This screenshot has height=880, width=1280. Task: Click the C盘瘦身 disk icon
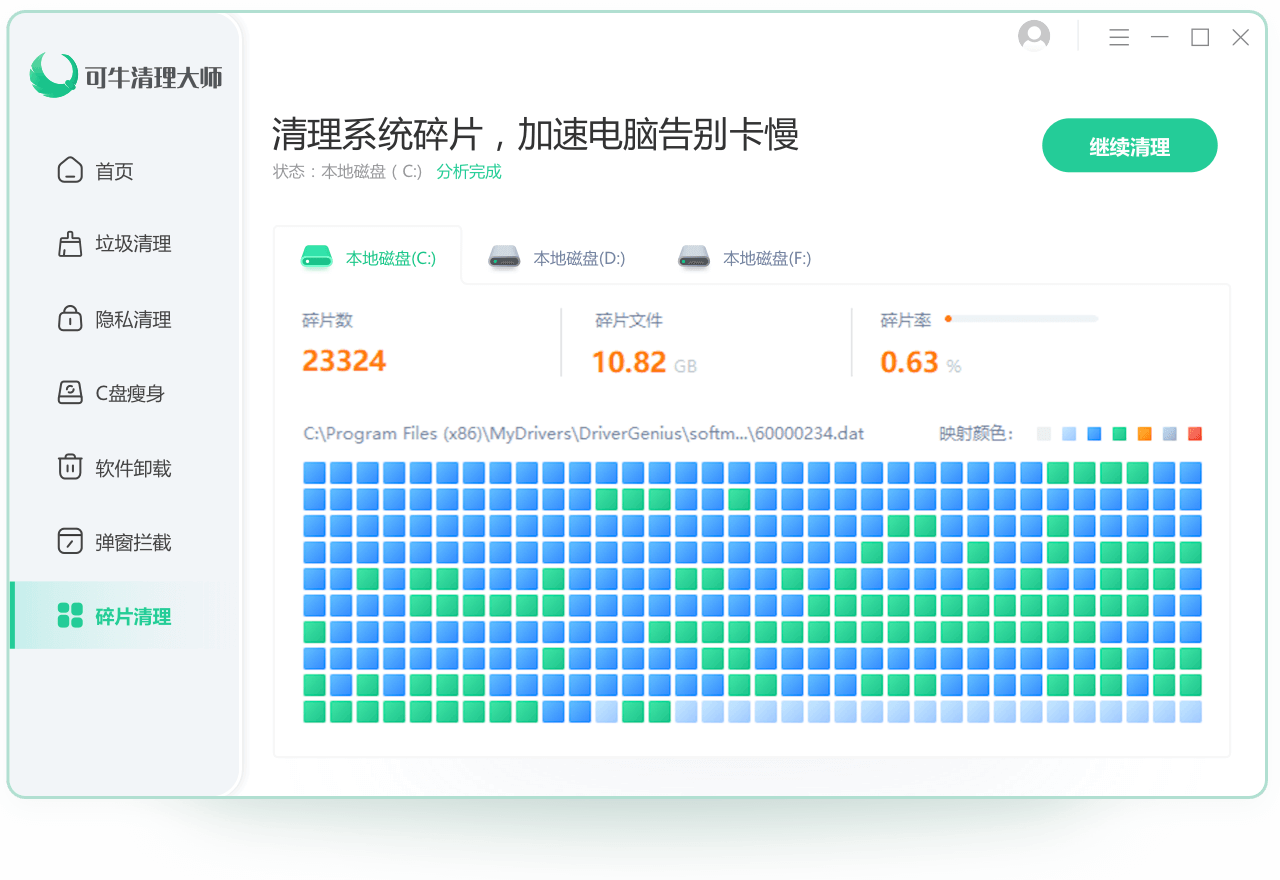tap(70, 393)
